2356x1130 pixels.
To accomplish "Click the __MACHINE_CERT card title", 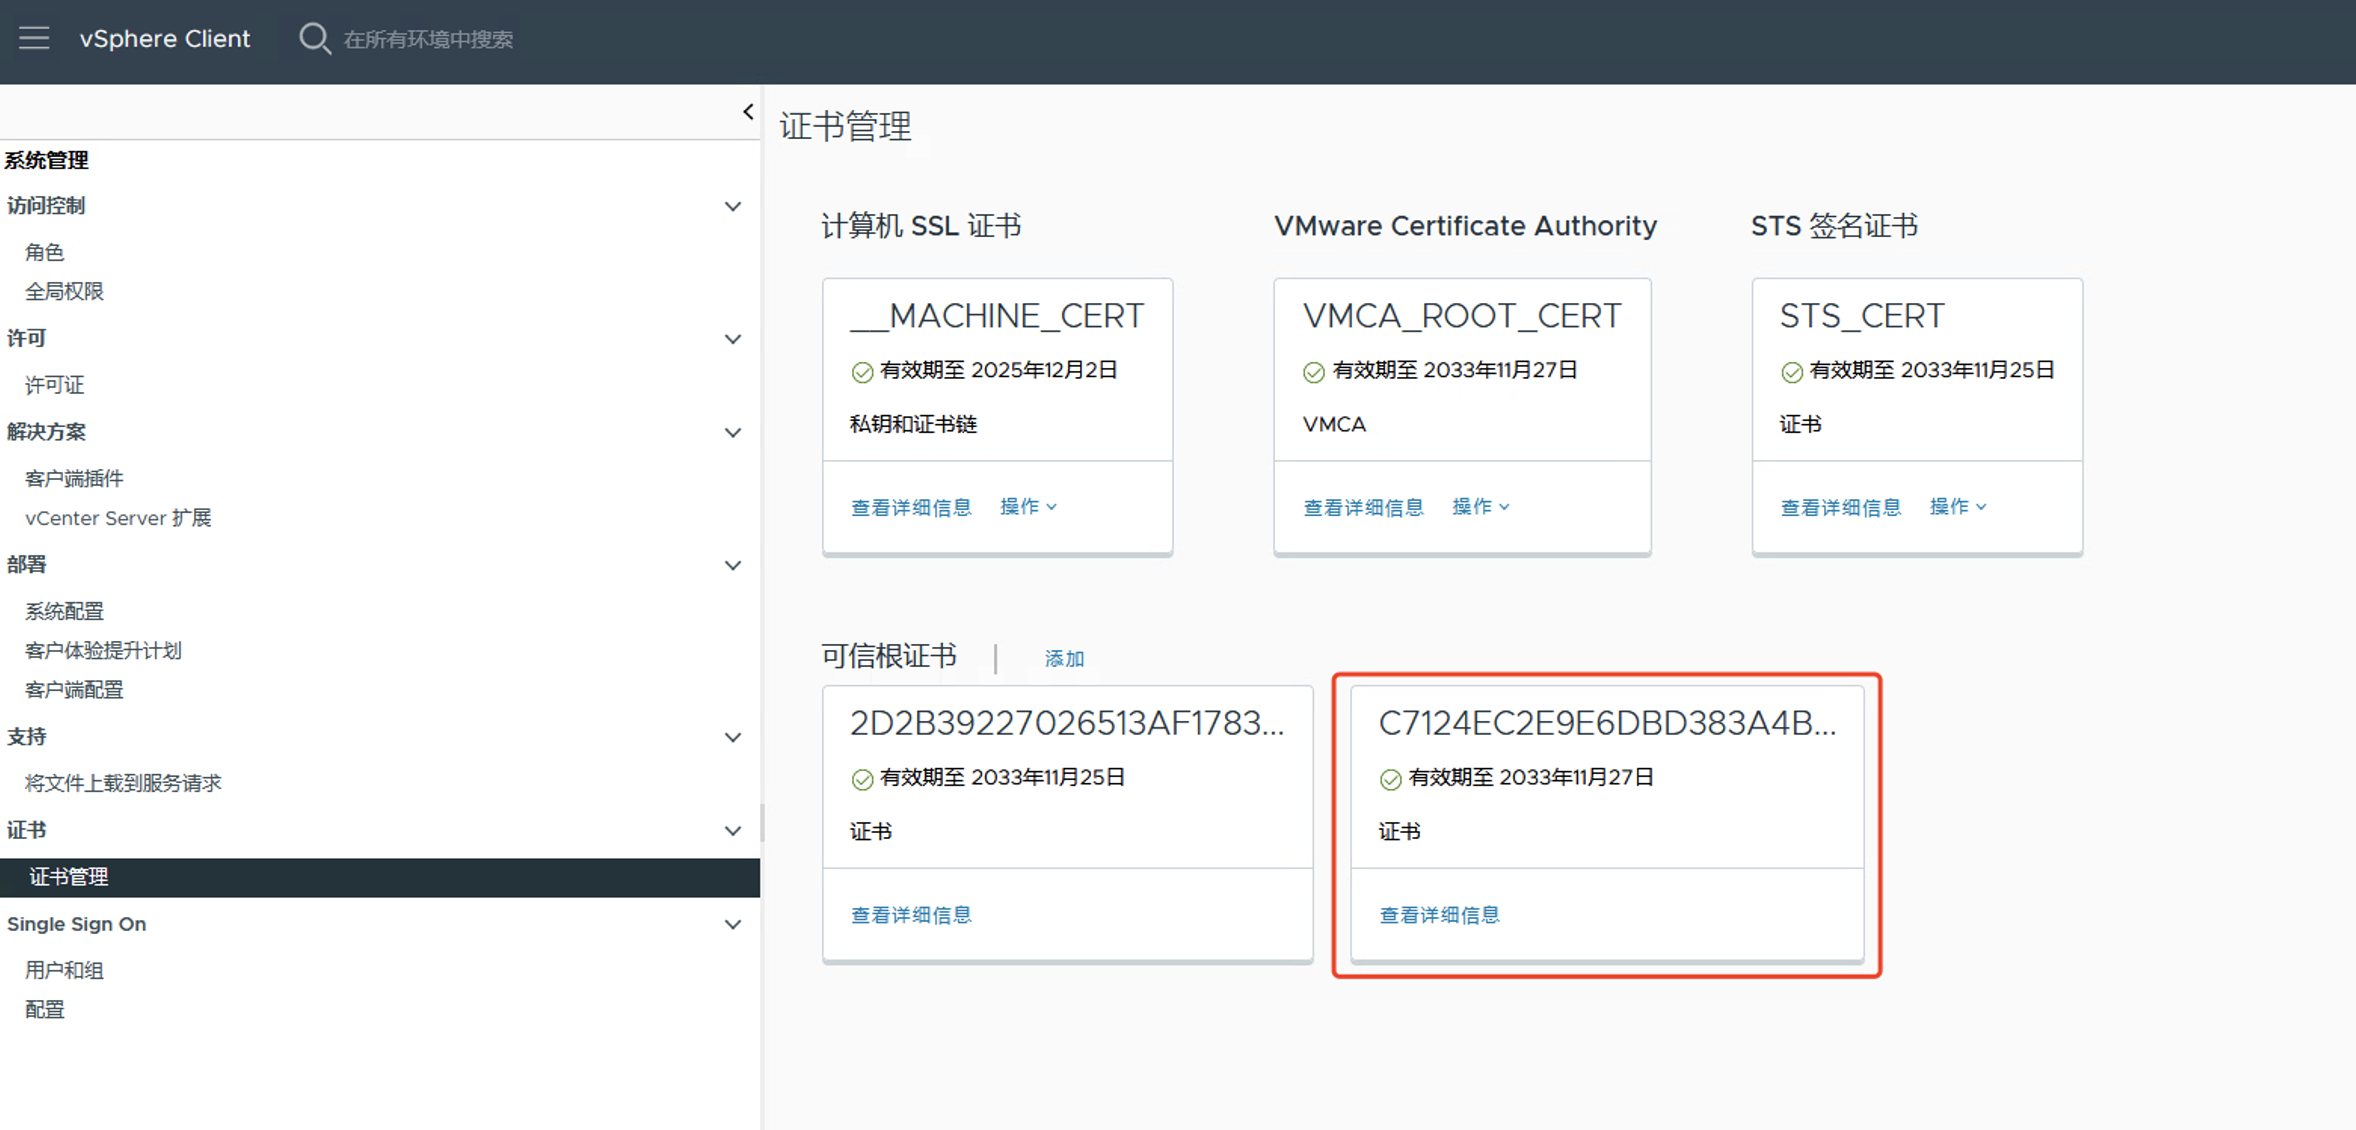I will point(996,316).
